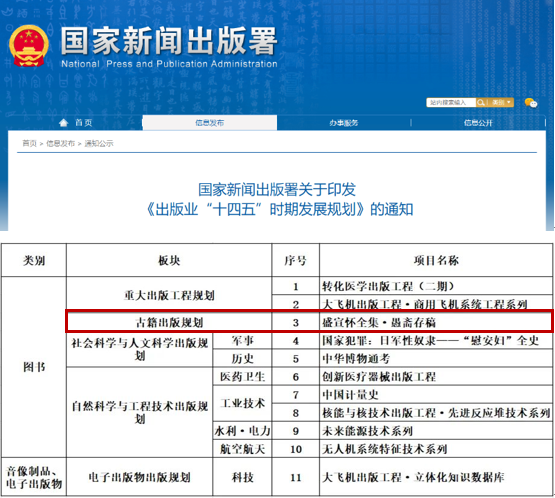This screenshot has height=498, width=555.
Task: Click the National Press and Publication Administration text
Action: 169,64
